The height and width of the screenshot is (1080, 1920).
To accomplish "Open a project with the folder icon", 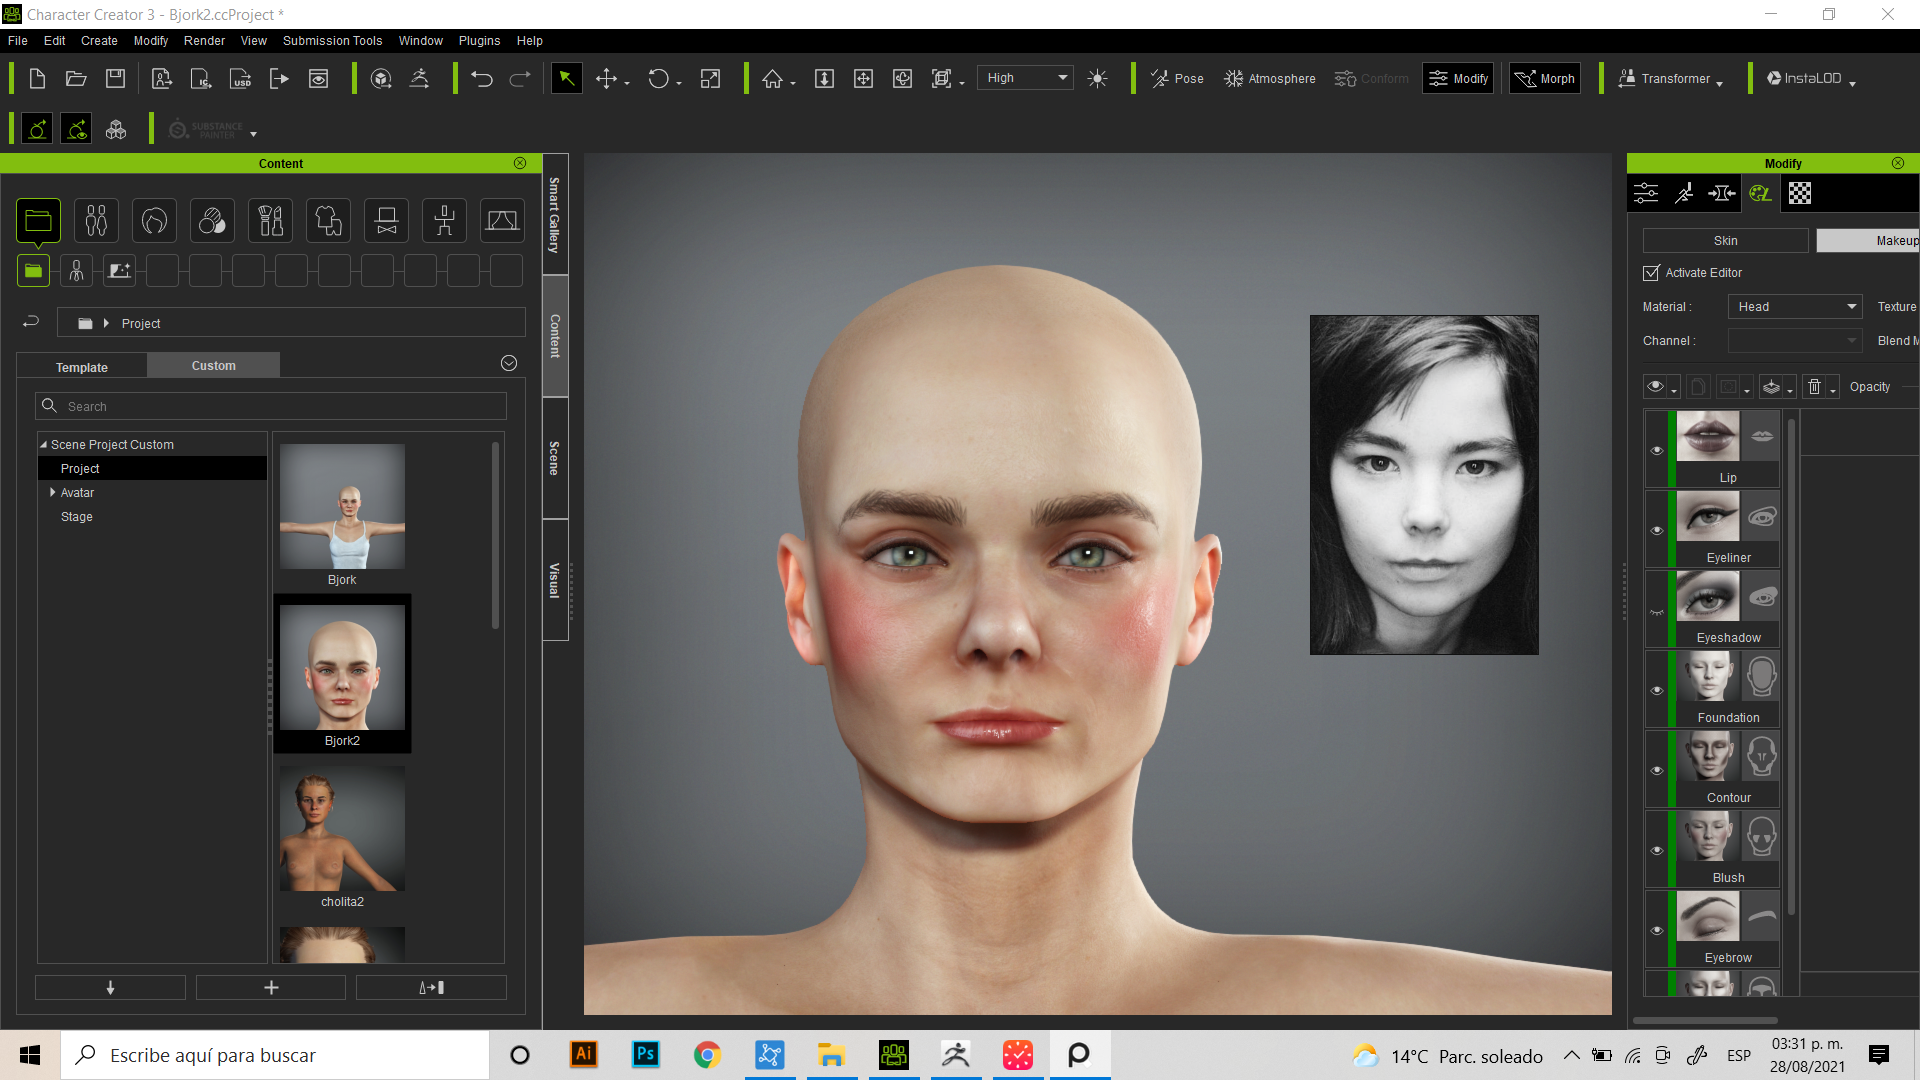I will click(x=76, y=79).
